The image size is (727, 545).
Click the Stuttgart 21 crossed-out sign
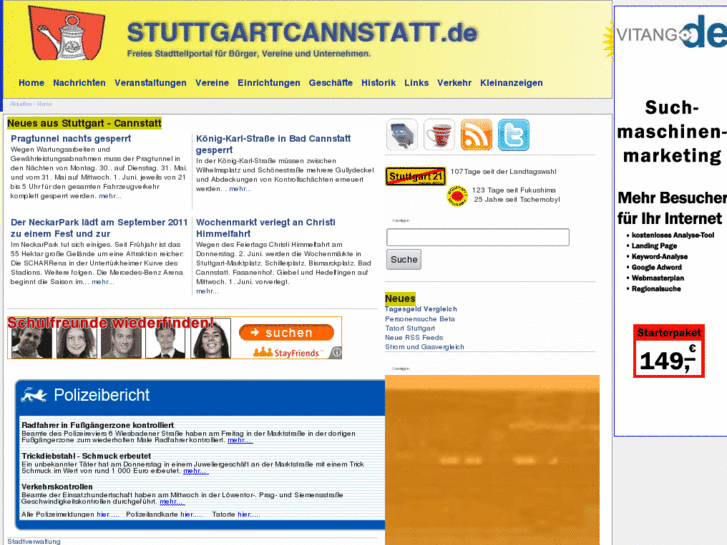point(415,176)
